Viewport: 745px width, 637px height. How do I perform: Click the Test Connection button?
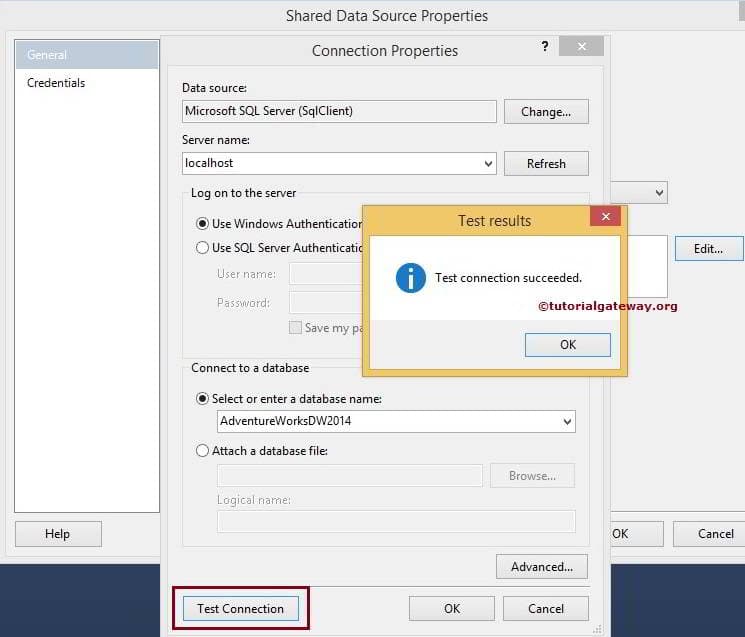pos(240,609)
